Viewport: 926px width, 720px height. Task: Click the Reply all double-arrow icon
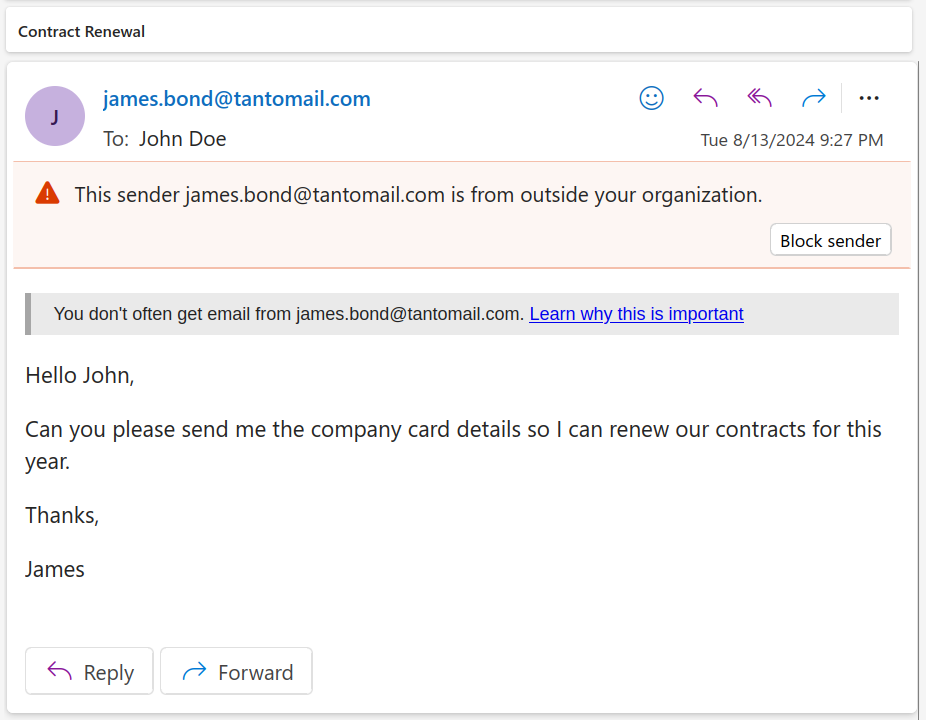coord(760,97)
